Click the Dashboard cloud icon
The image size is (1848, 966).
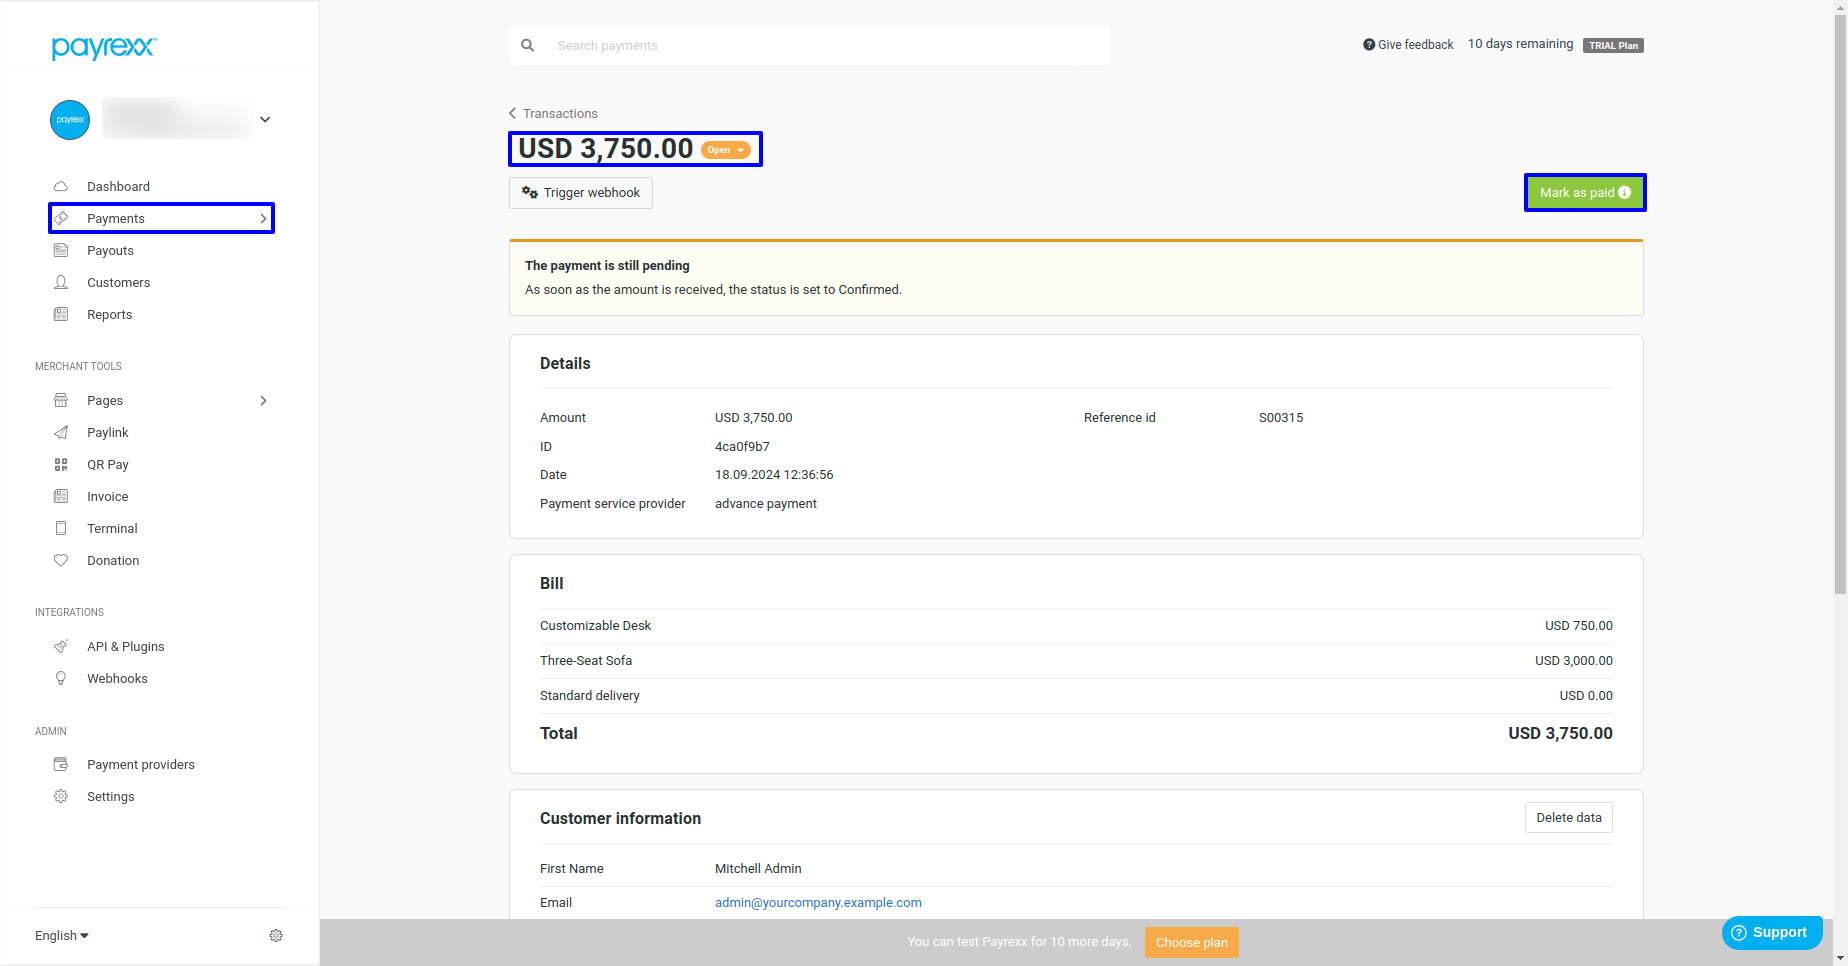pos(61,187)
